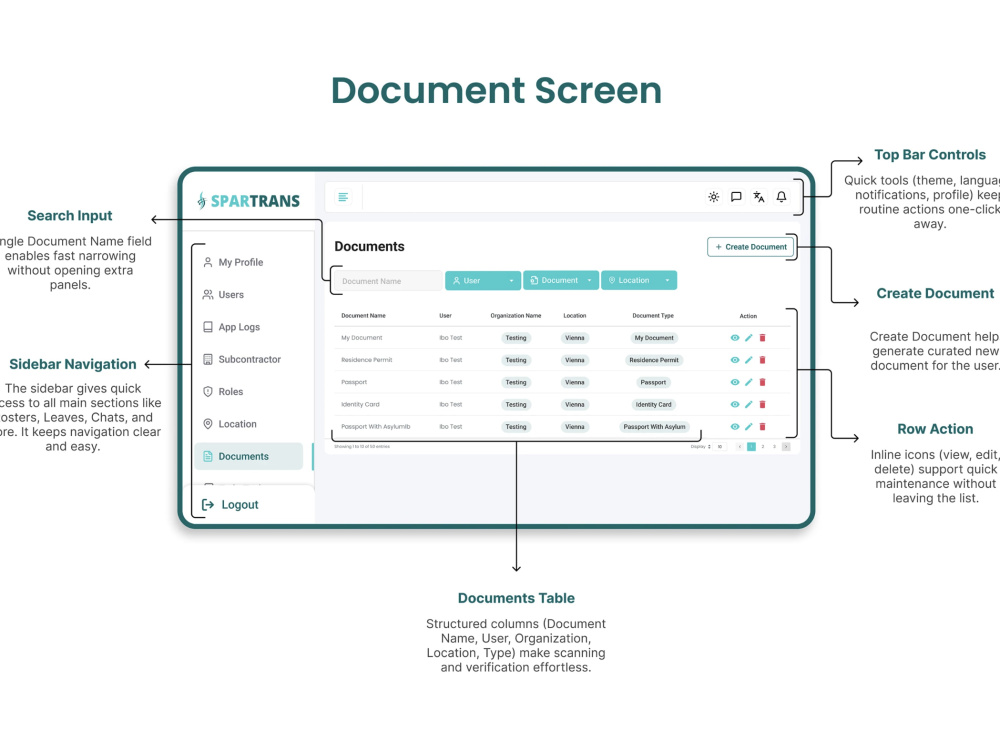Screen dimensions: 1000x750
Task: Go to previous page arrow
Action: (740, 446)
